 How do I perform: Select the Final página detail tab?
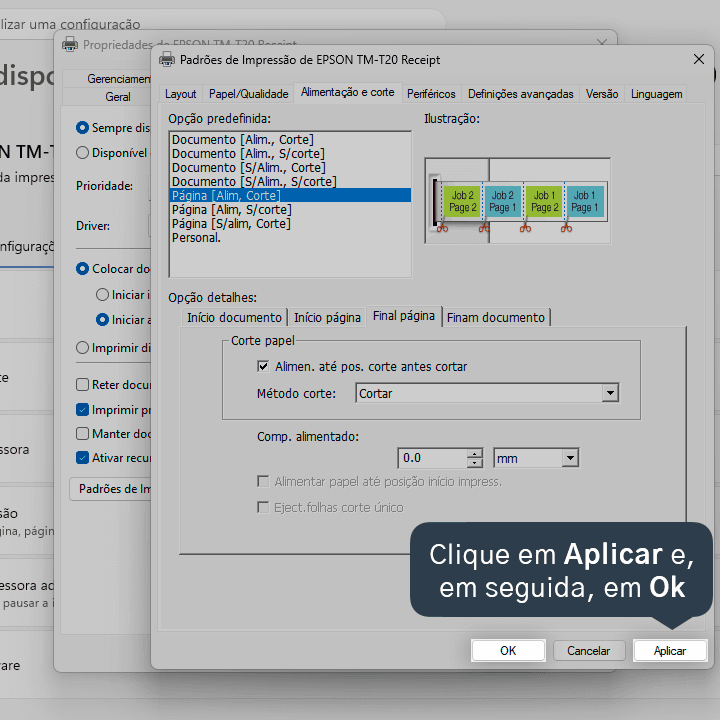click(404, 316)
